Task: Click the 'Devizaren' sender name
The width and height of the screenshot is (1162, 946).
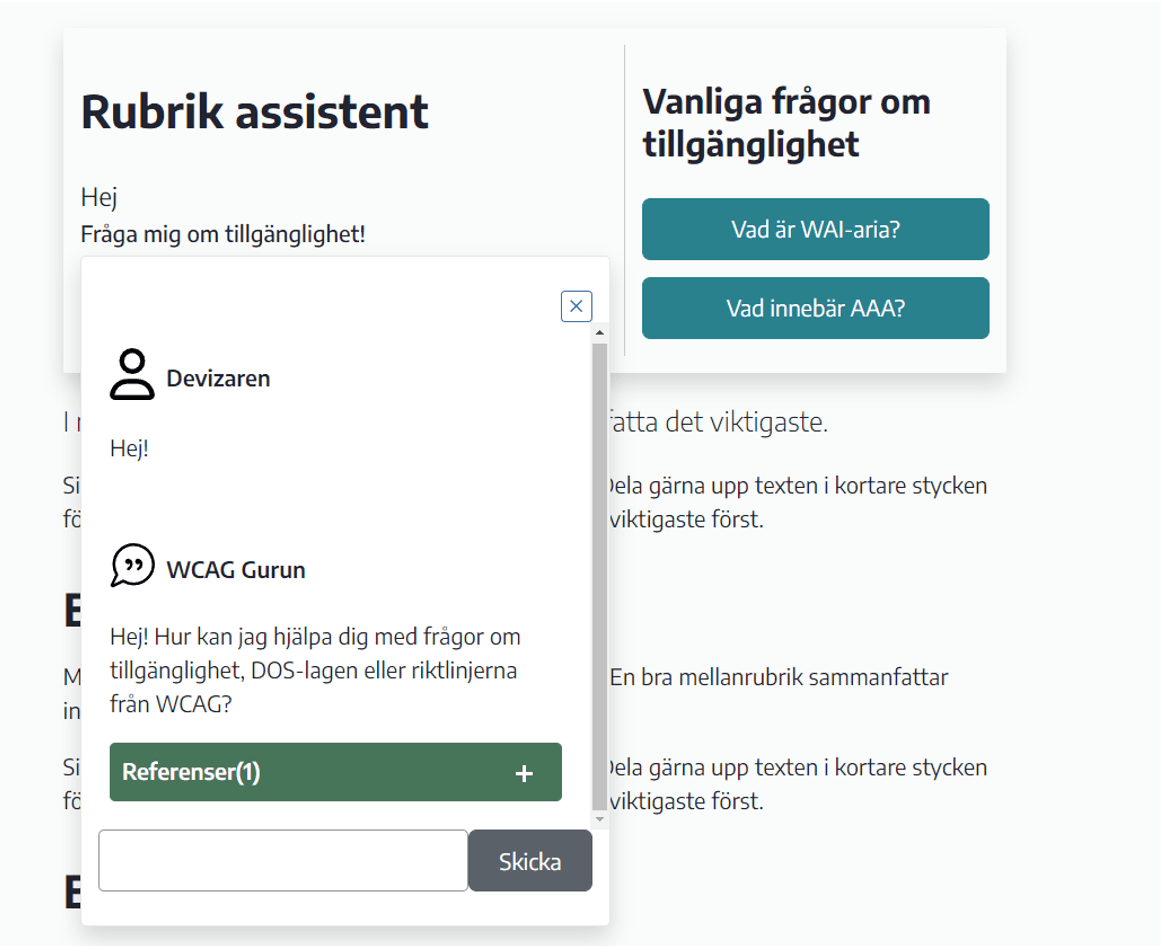Action: [x=218, y=378]
